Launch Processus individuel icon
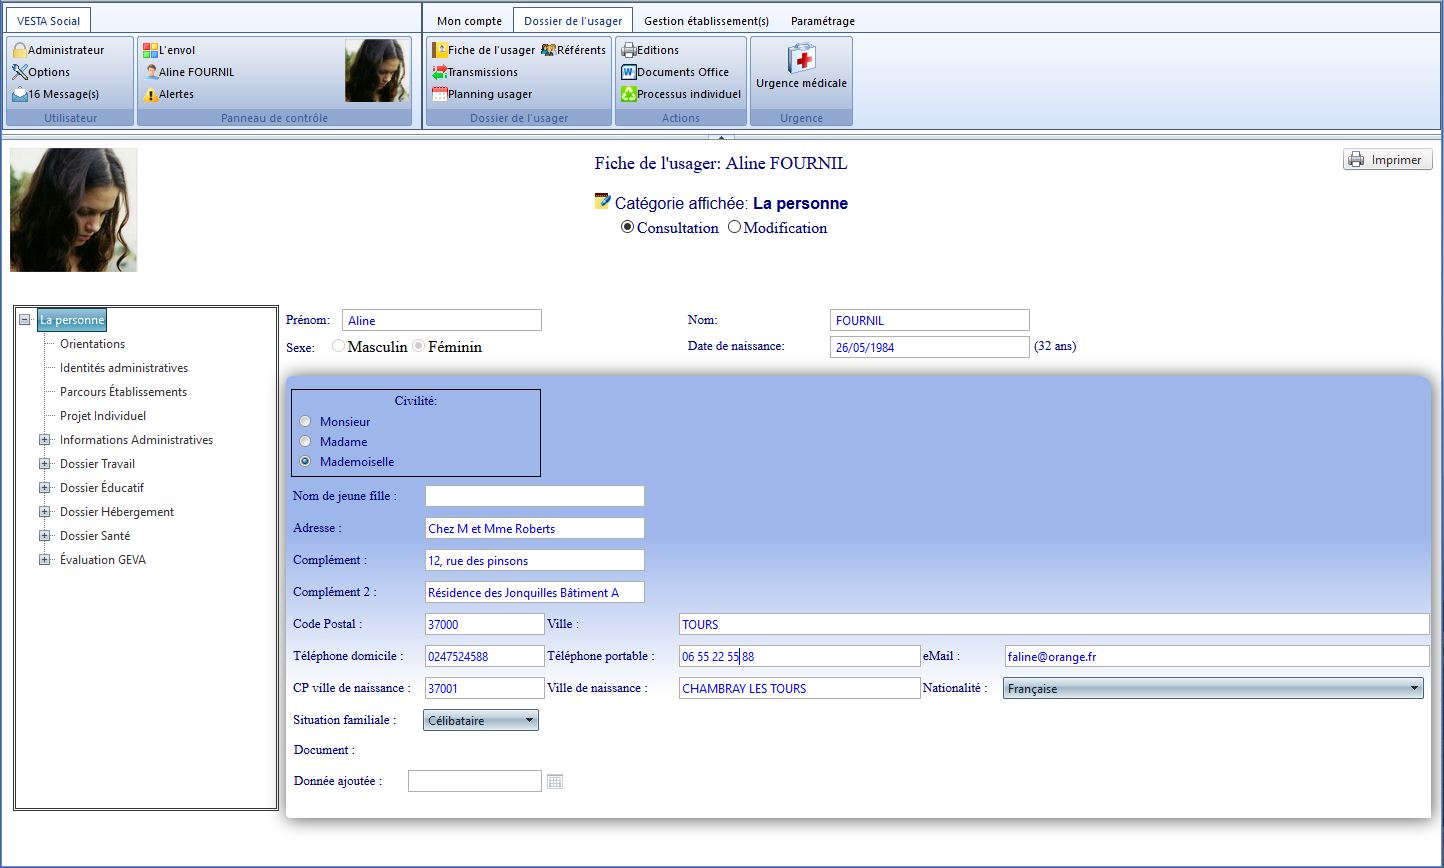Viewport: 1444px width, 868px height. pyautogui.click(x=628, y=94)
